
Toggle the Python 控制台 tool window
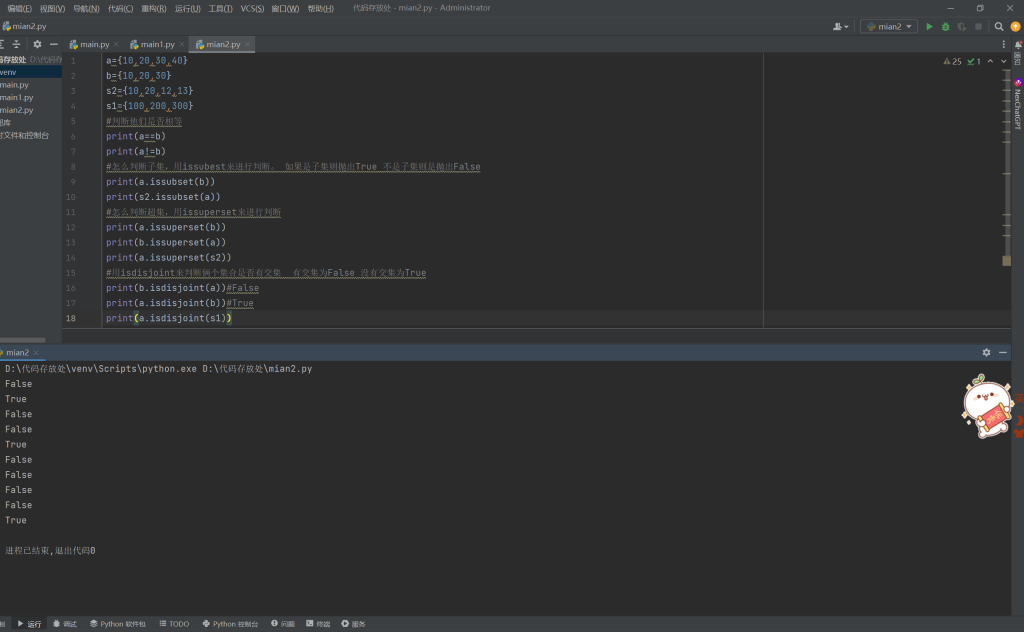(x=230, y=624)
